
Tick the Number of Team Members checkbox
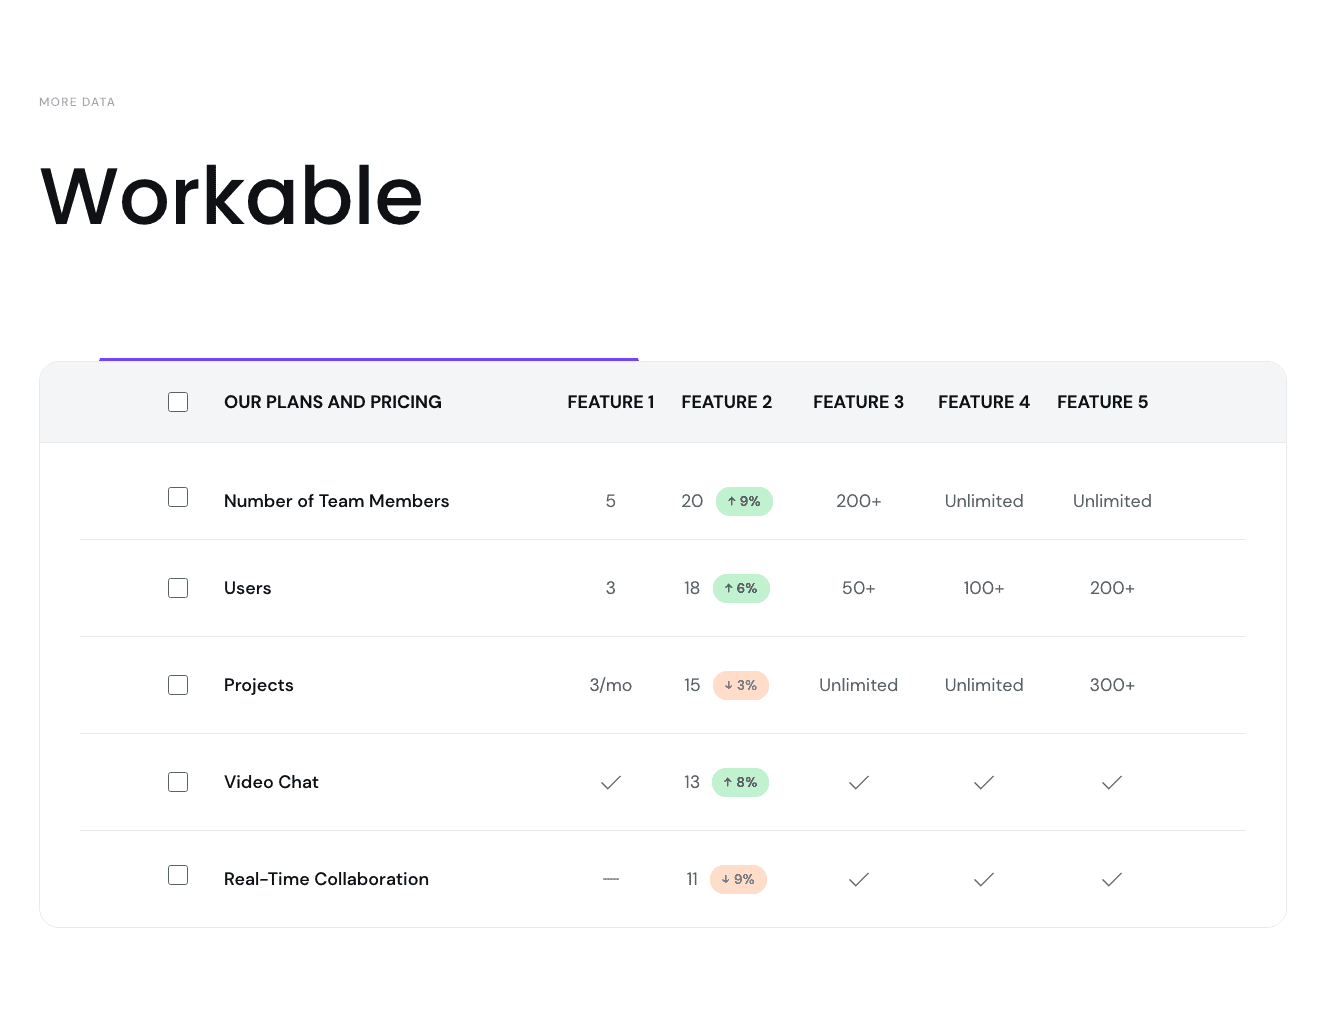[178, 497]
